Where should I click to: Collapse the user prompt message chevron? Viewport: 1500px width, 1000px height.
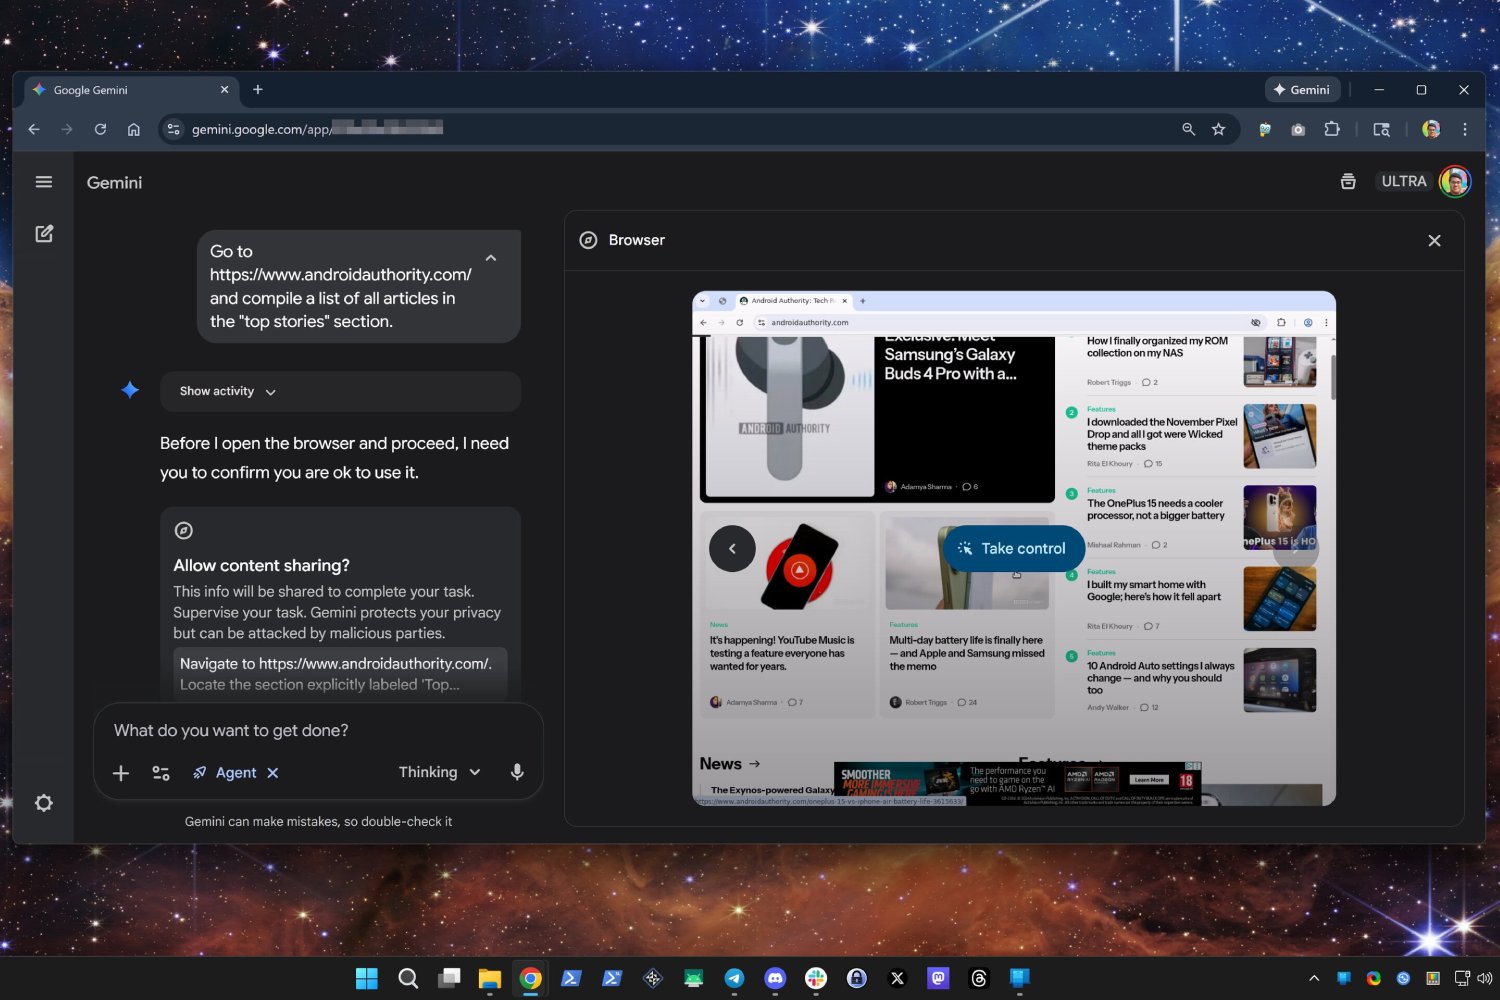[491, 258]
